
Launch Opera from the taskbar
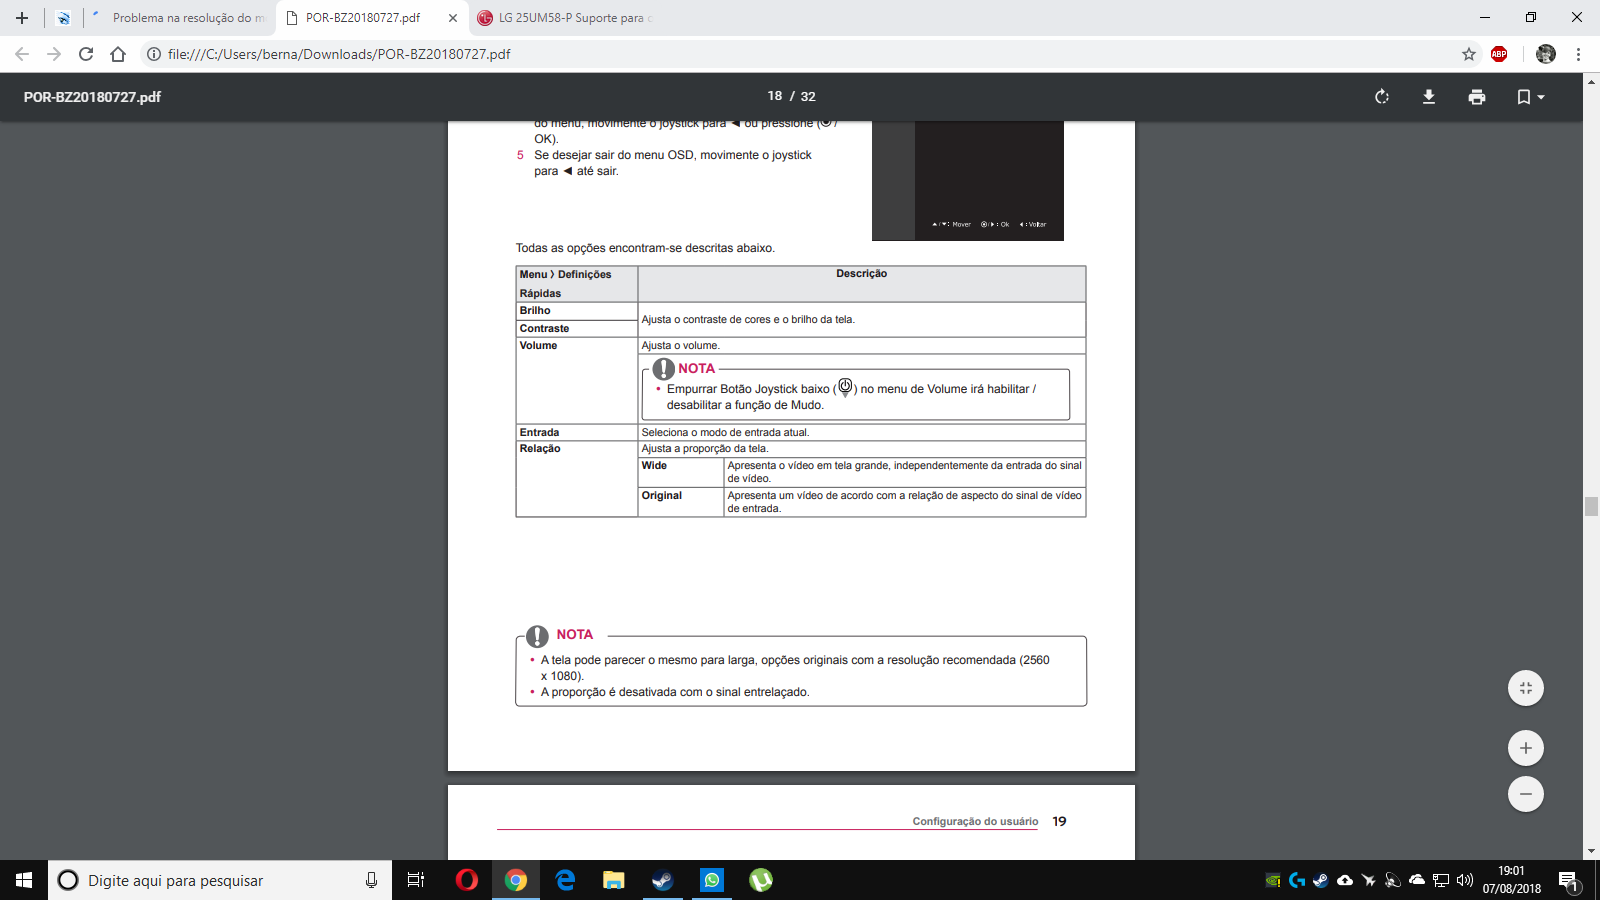point(466,880)
